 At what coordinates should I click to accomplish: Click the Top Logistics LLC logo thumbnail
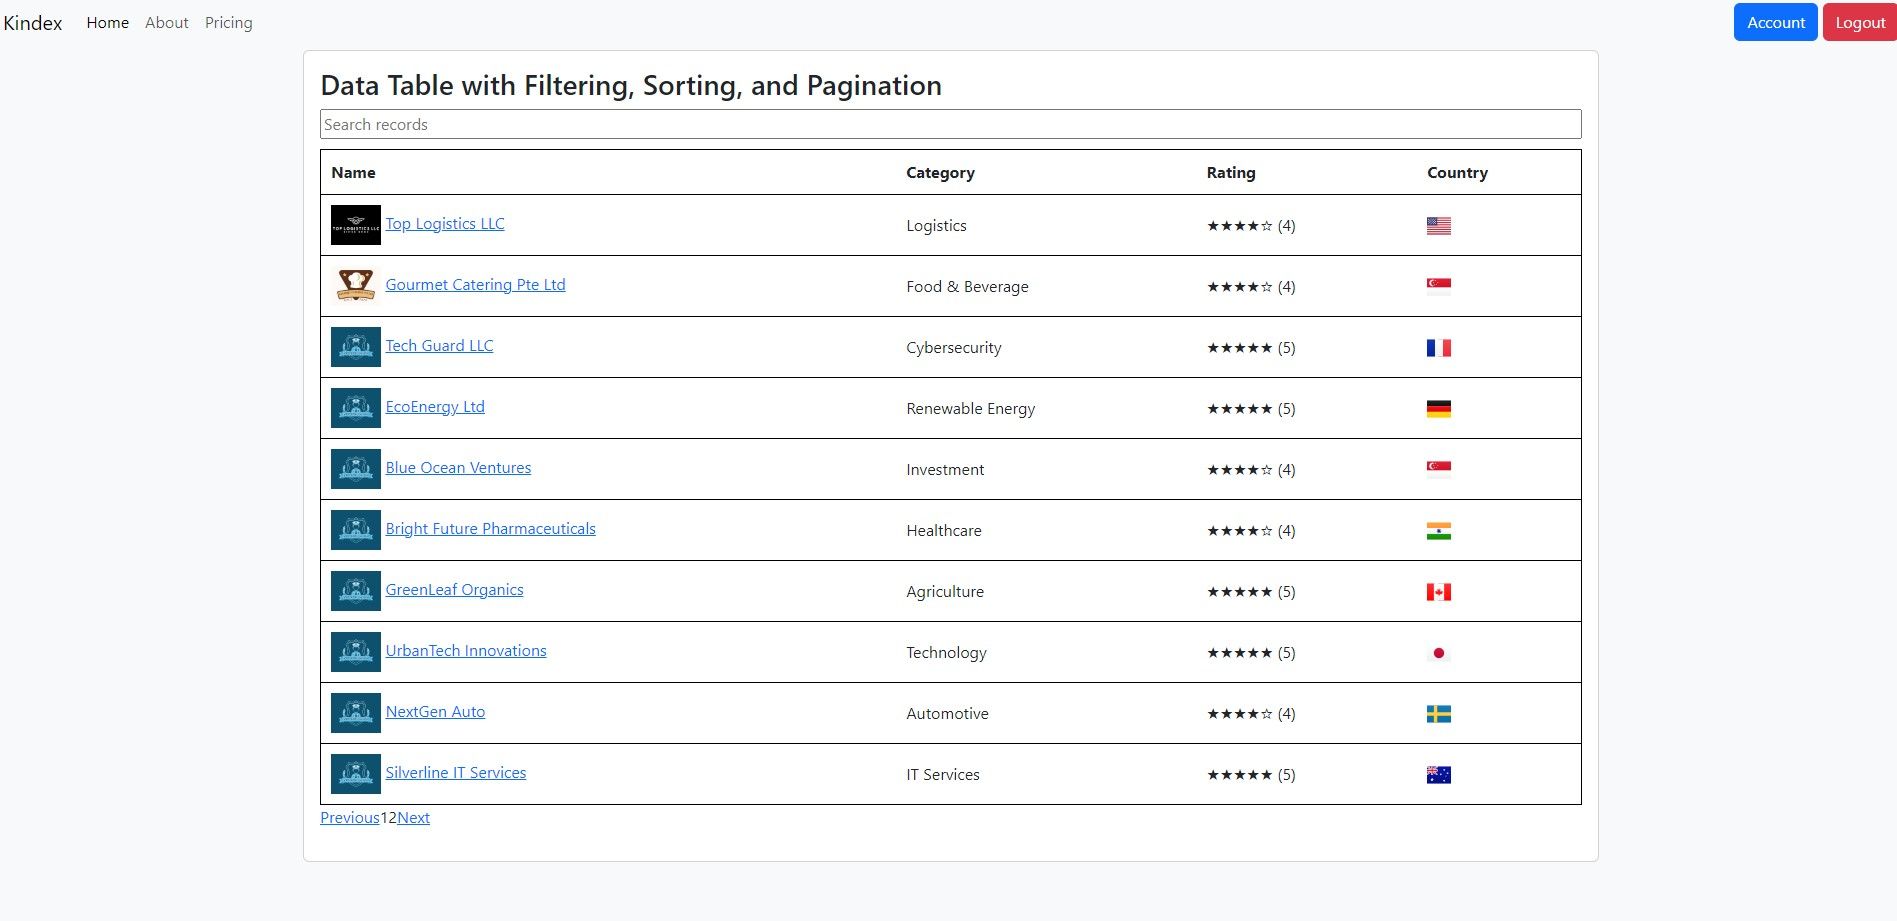click(356, 225)
